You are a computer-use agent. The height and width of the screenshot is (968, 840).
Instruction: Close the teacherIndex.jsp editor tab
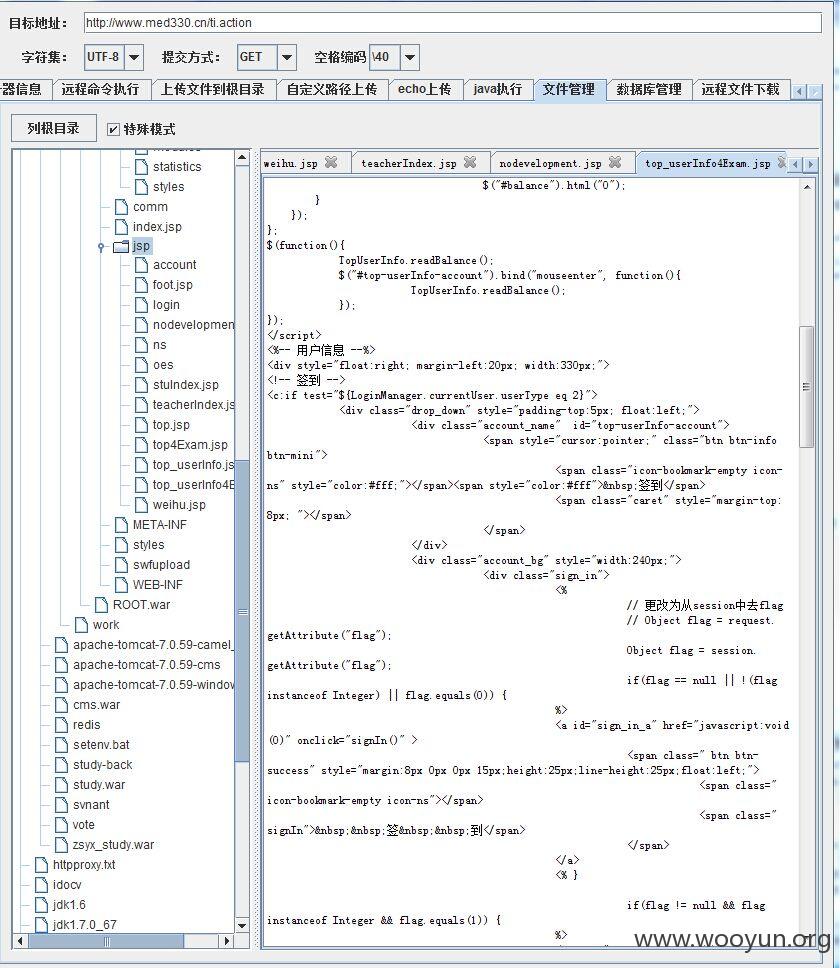click(470, 162)
